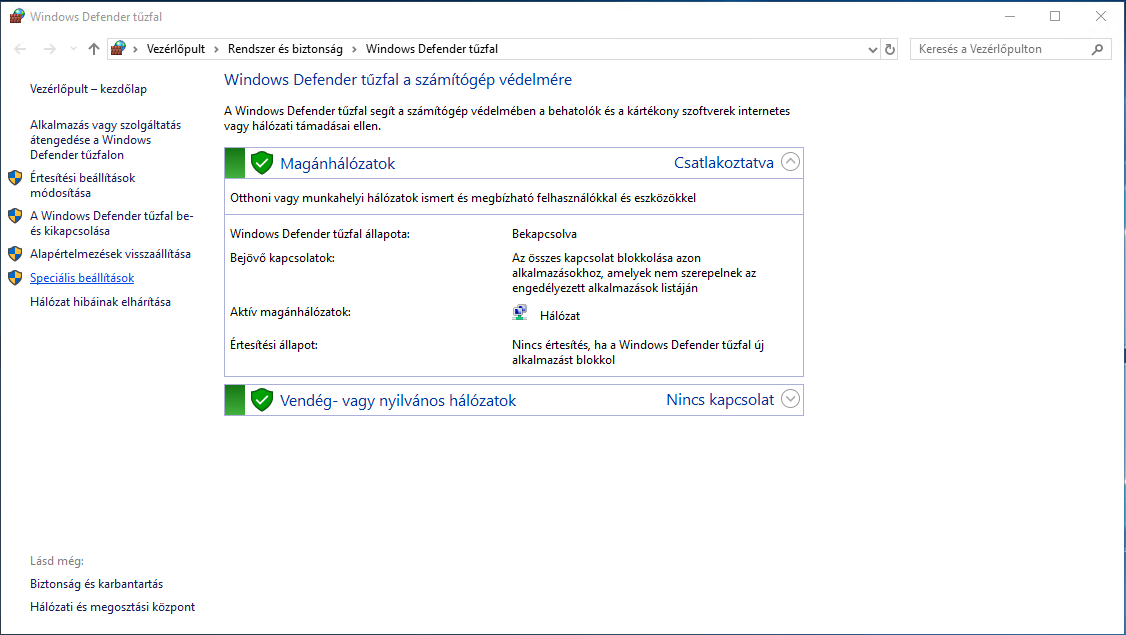Expand chevron after 'Rendszer és biztonság' breadcrumb
This screenshot has width=1126, height=635.
[x=354, y=49]
